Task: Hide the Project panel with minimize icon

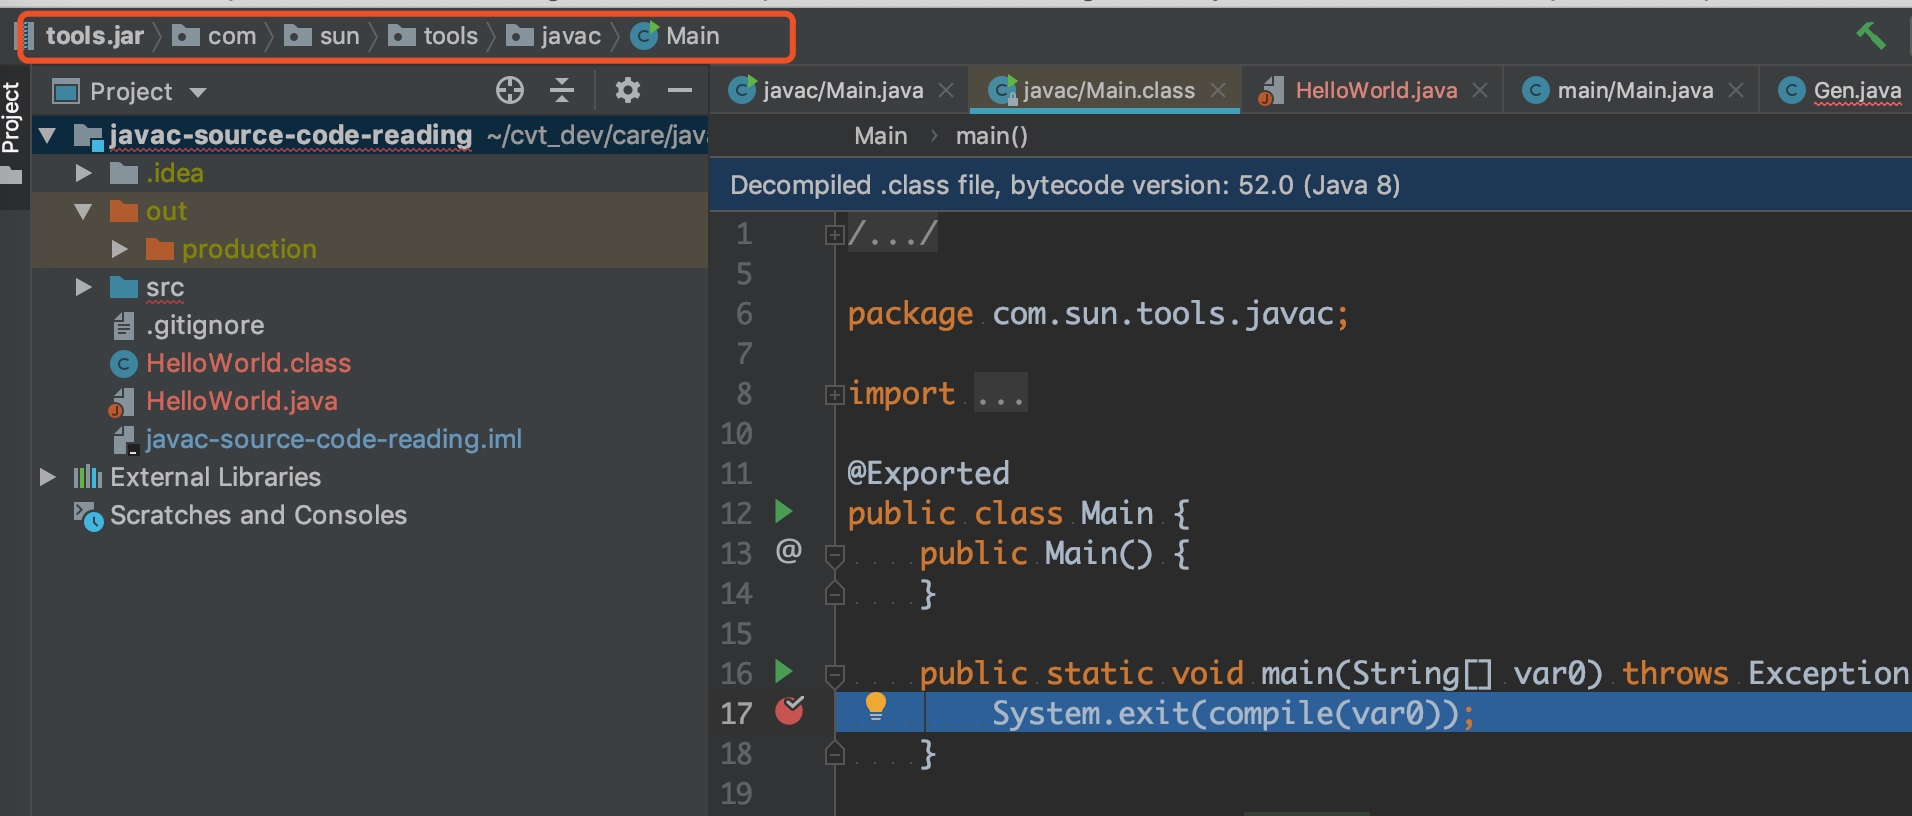Action: coord(680,91)
